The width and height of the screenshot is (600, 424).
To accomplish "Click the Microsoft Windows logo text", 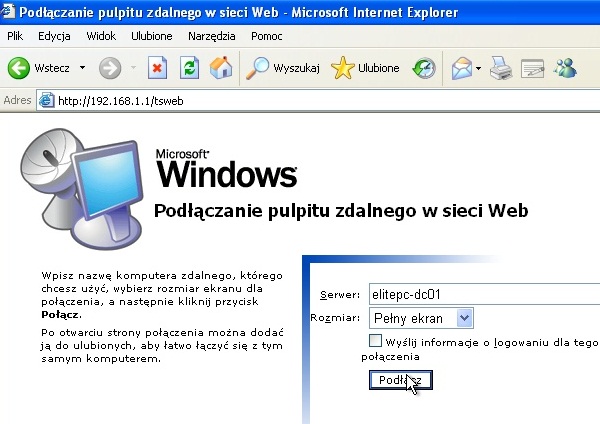I will [227, 169].
